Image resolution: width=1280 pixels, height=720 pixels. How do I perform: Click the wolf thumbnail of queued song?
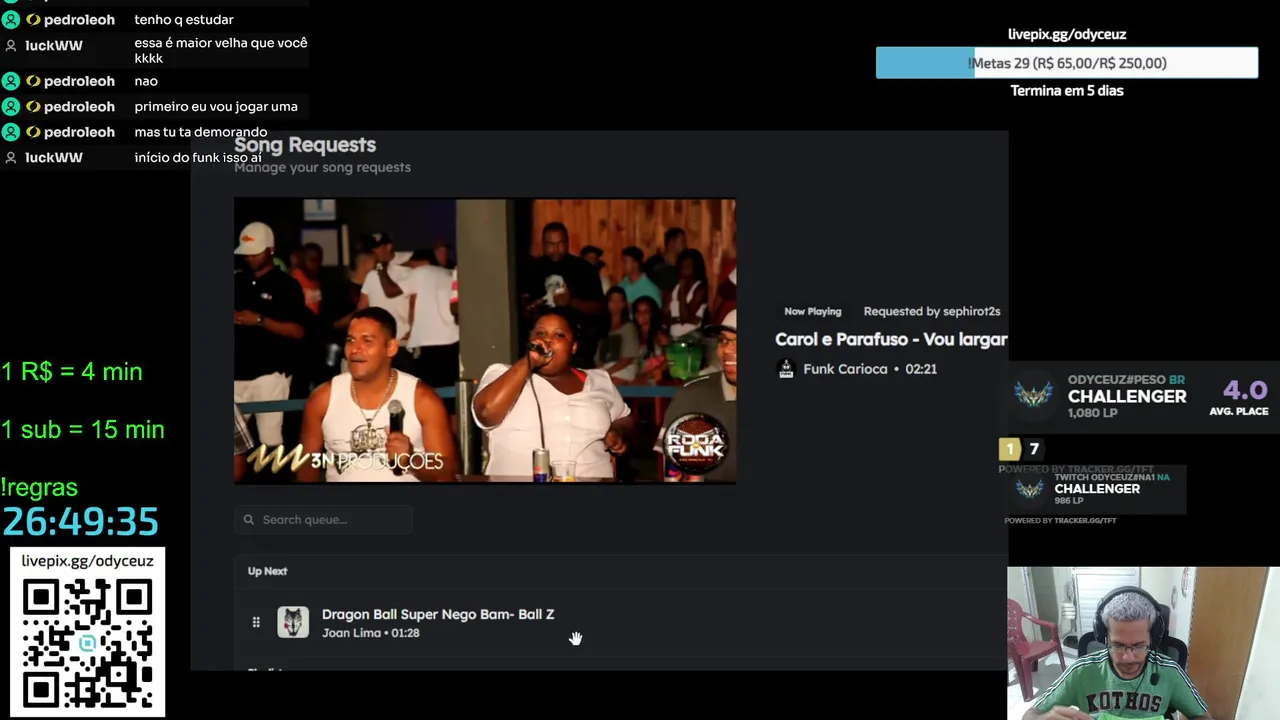(293, 622)
